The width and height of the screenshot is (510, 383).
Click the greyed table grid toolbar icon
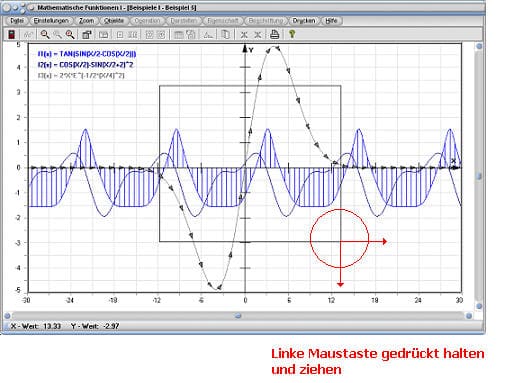pyautogui.click(x=179, y=34)
